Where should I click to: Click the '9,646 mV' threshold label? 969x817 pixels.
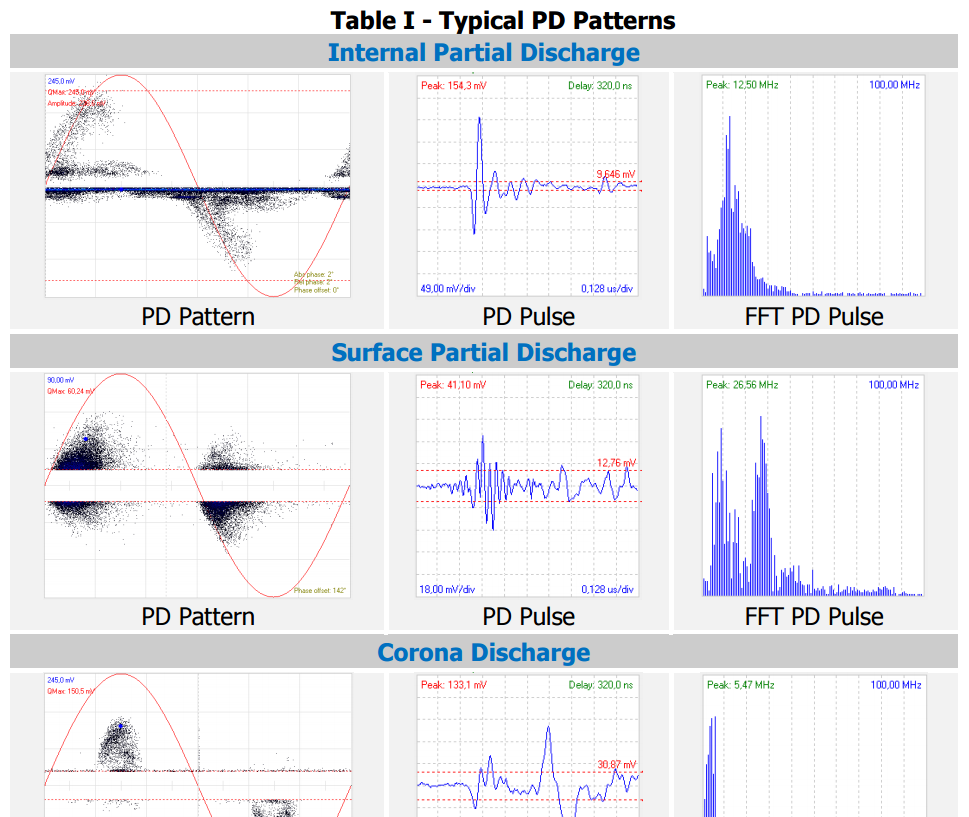pyautogui.click(x=616, y=174)
